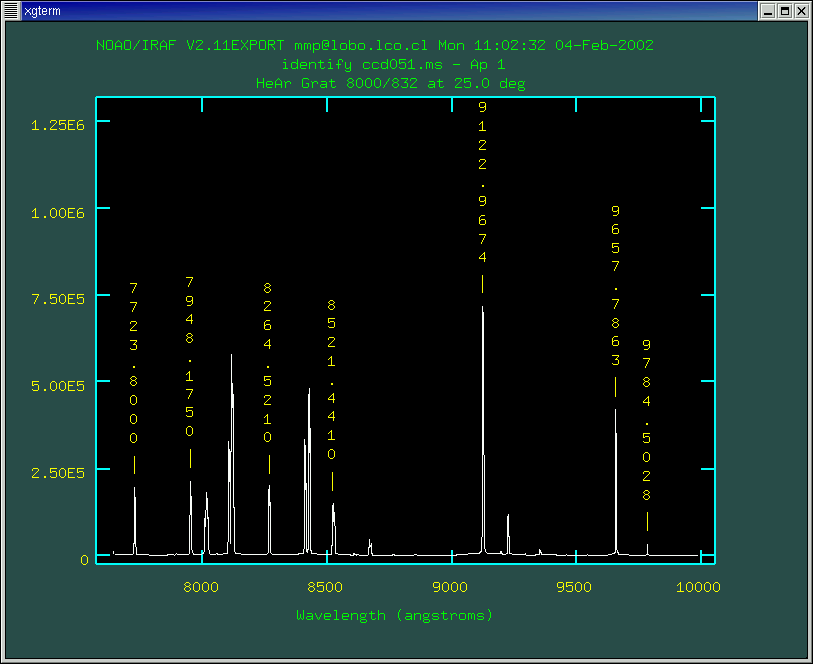This screenshot has height=664, width=813.
Task: Click the 8000 wavelength axis label
Action: 201,587
